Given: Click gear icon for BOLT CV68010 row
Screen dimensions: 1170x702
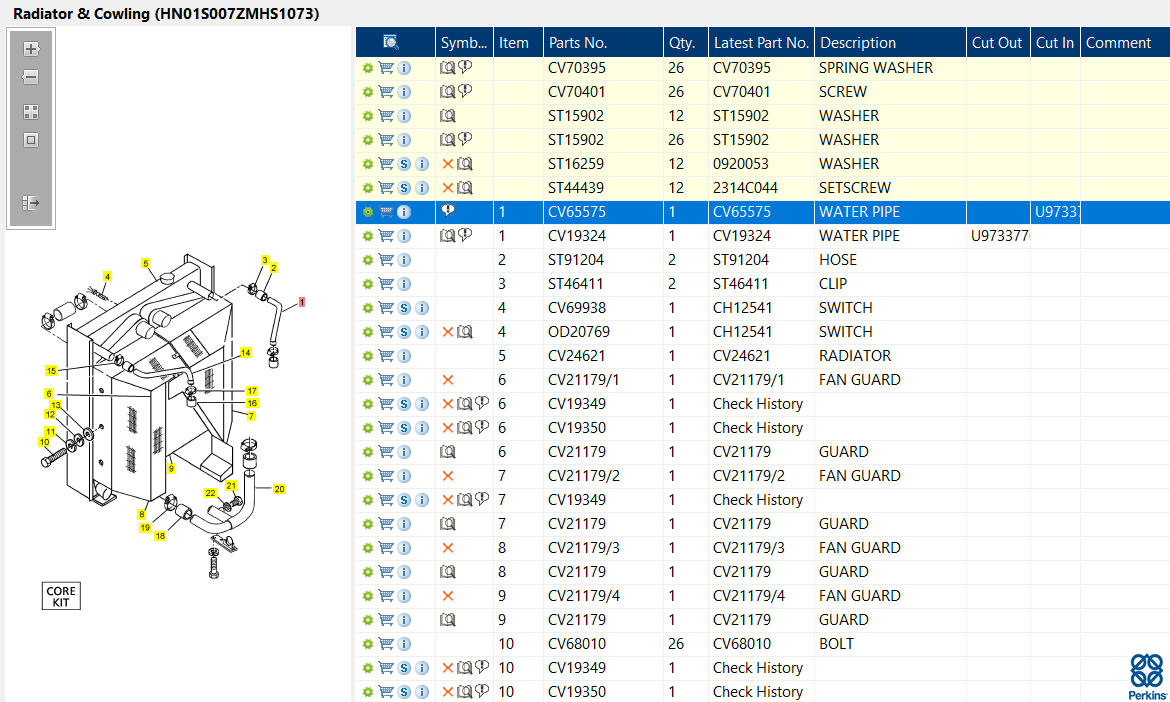Looking at the screenshot, I should [x=367, y=644].
